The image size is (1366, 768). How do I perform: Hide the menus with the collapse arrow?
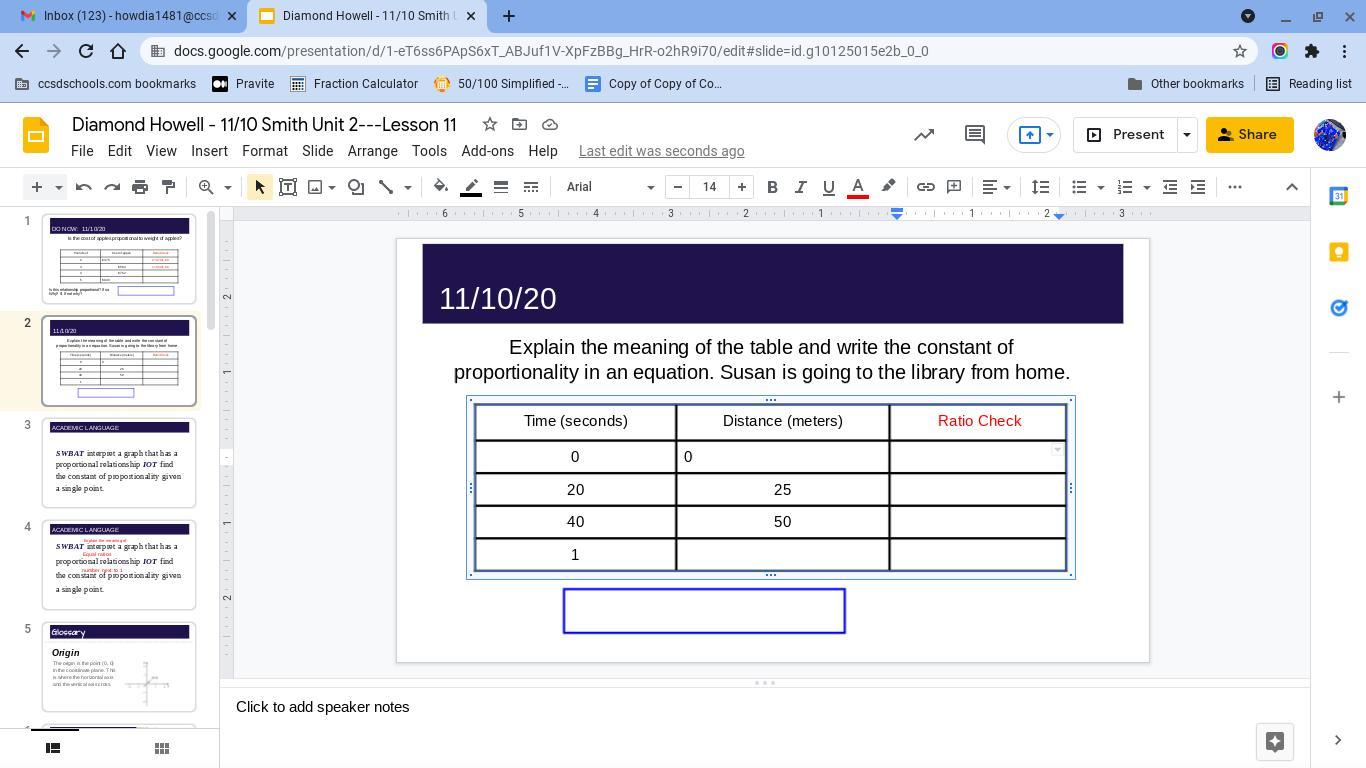coord(1291,187)
